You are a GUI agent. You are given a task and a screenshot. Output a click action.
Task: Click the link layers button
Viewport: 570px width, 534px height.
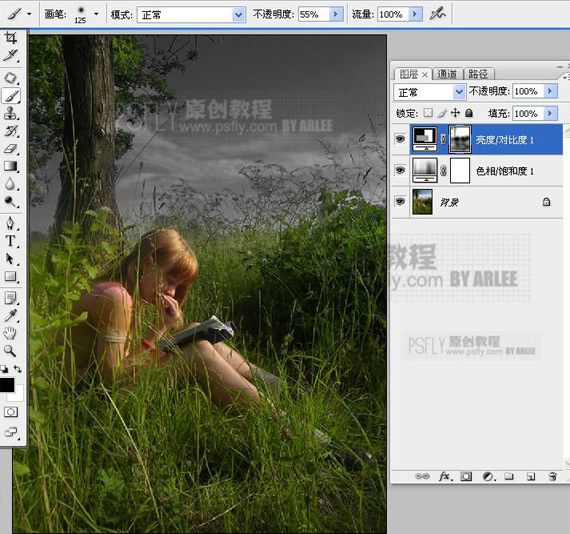pos(422,476)
